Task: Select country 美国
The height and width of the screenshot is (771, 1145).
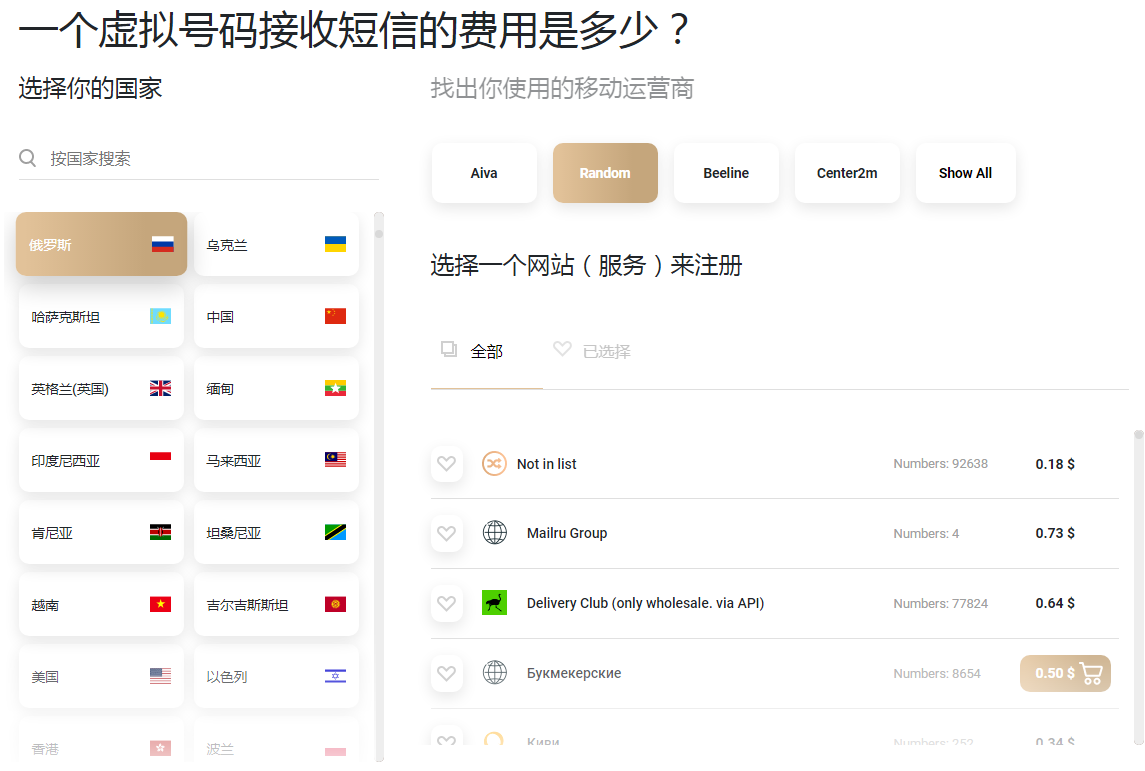Action: (x=102, y=677)
